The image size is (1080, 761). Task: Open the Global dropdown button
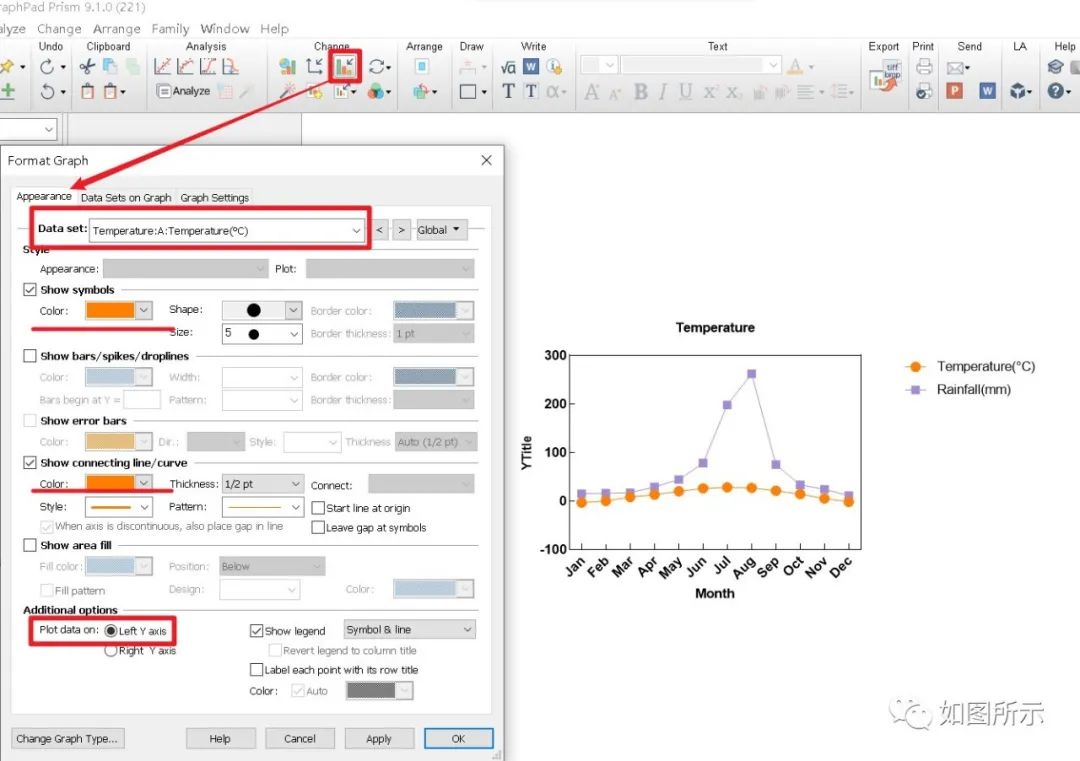(441, 230)
